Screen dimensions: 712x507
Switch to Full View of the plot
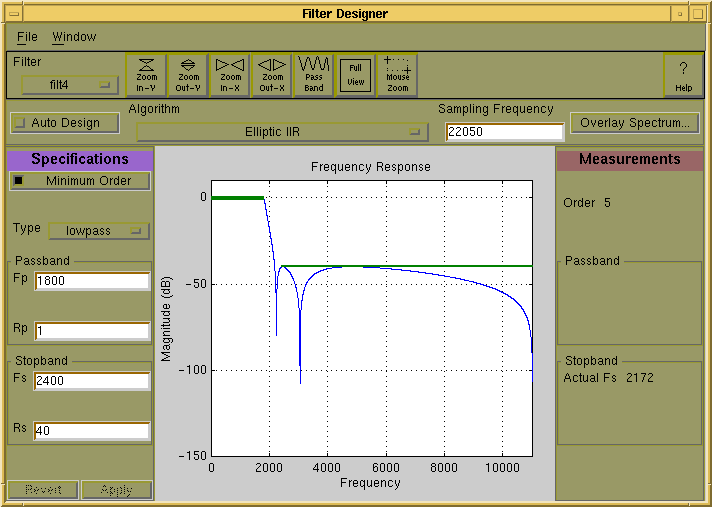click(355, 75)
